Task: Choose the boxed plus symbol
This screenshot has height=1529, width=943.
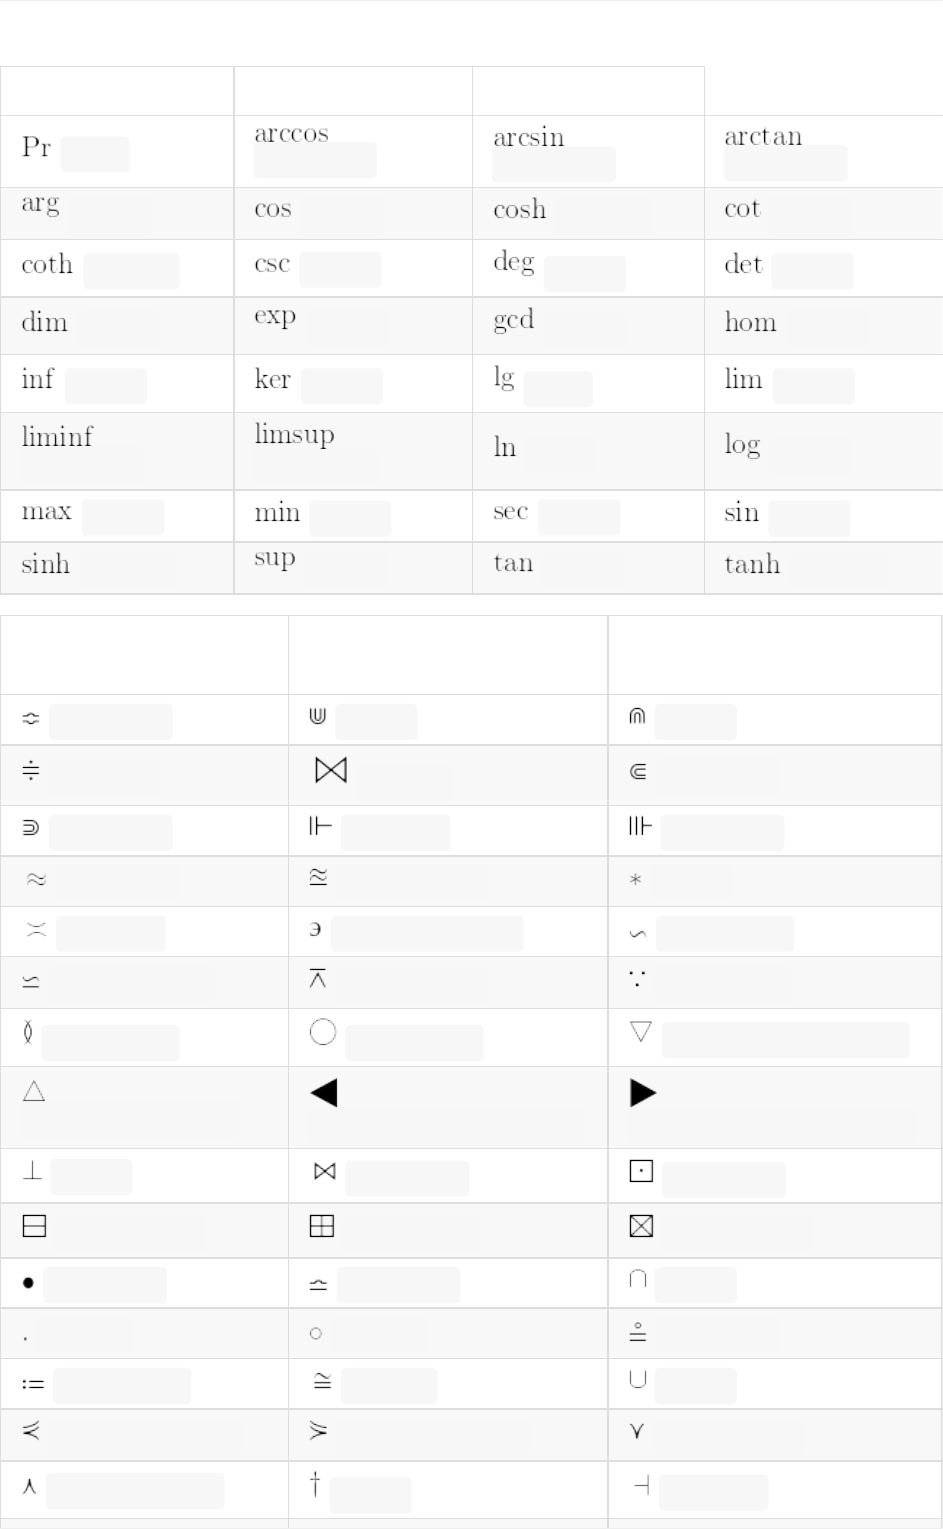Action: coord(322,1226)
